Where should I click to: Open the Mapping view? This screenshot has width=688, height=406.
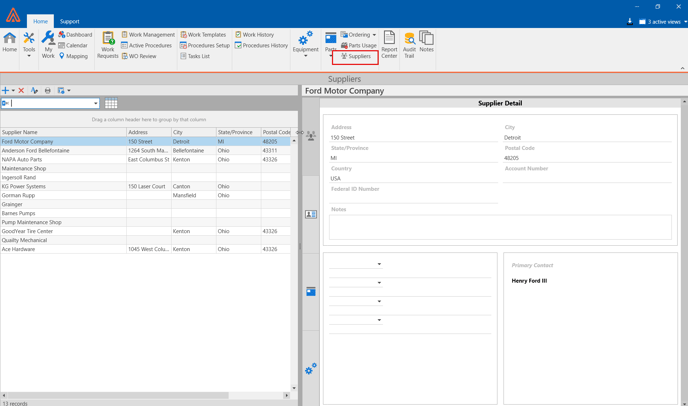73,56
